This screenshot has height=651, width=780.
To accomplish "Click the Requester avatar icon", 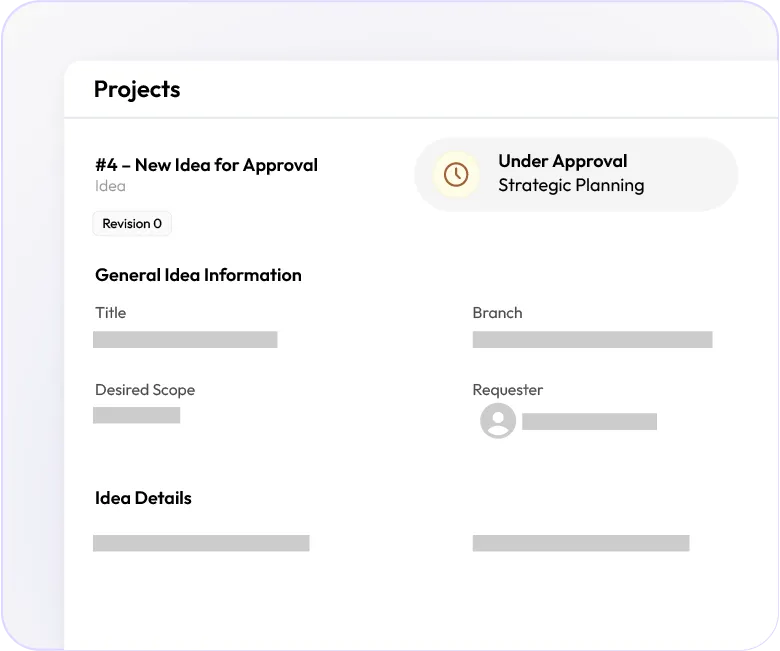I will click(x=498, y=421).
